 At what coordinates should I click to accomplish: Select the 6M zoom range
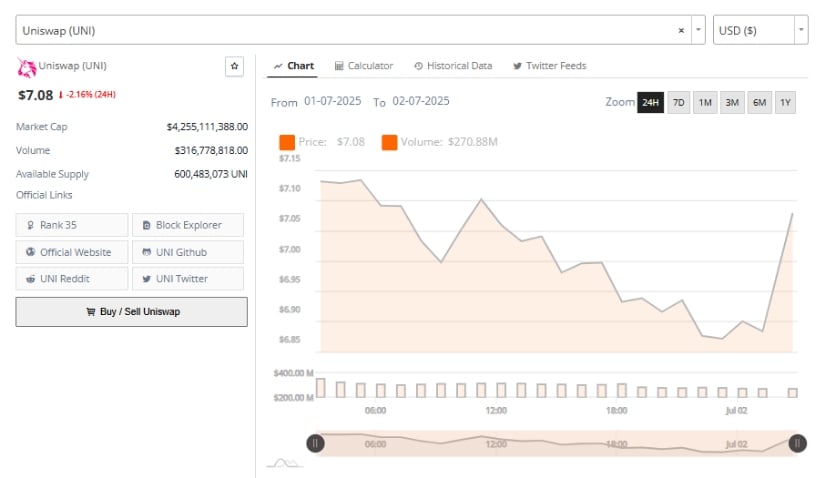(x=759, y=102)
